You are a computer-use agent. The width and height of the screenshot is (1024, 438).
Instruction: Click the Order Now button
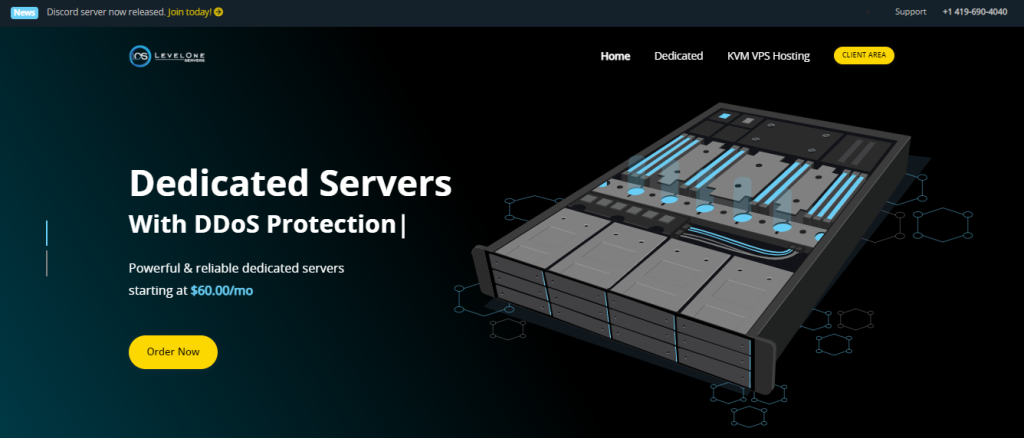coord(173,352)
